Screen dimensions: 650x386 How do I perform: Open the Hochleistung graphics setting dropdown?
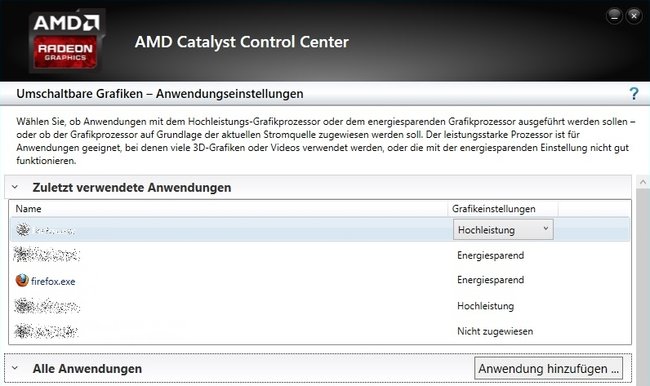point(503,229)
